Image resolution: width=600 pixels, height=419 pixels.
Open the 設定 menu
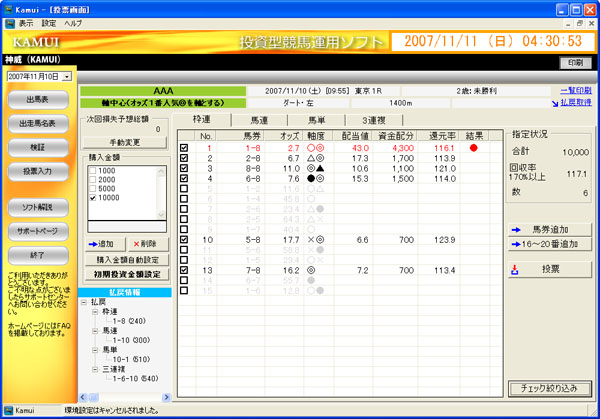(49, 22)
